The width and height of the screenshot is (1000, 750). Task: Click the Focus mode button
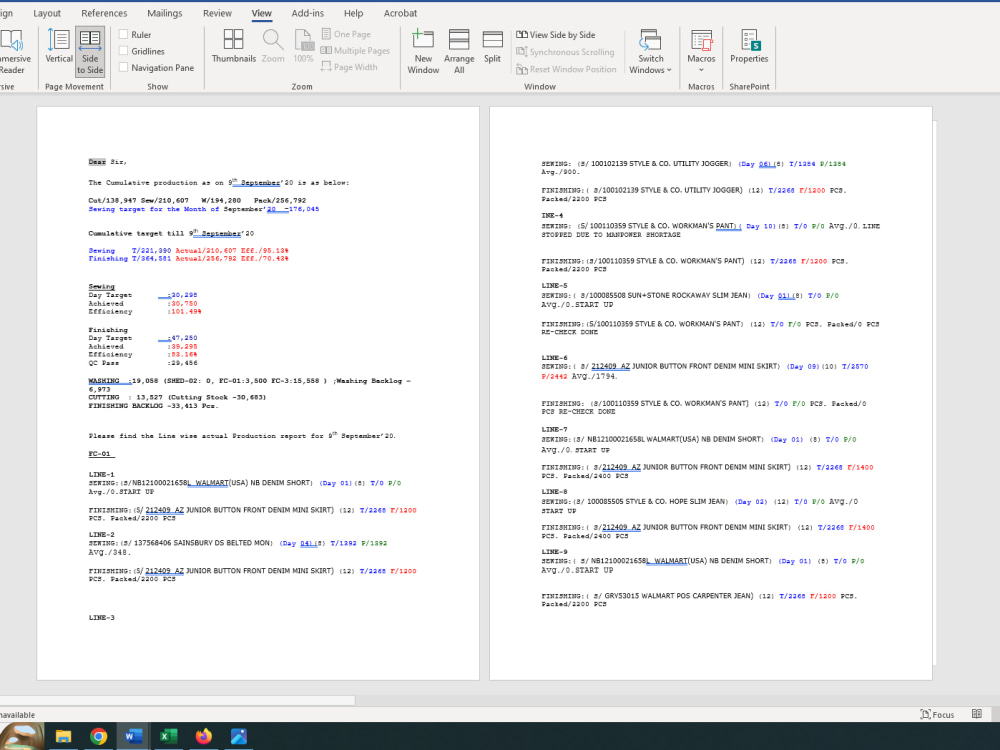[x=937, y=714]
